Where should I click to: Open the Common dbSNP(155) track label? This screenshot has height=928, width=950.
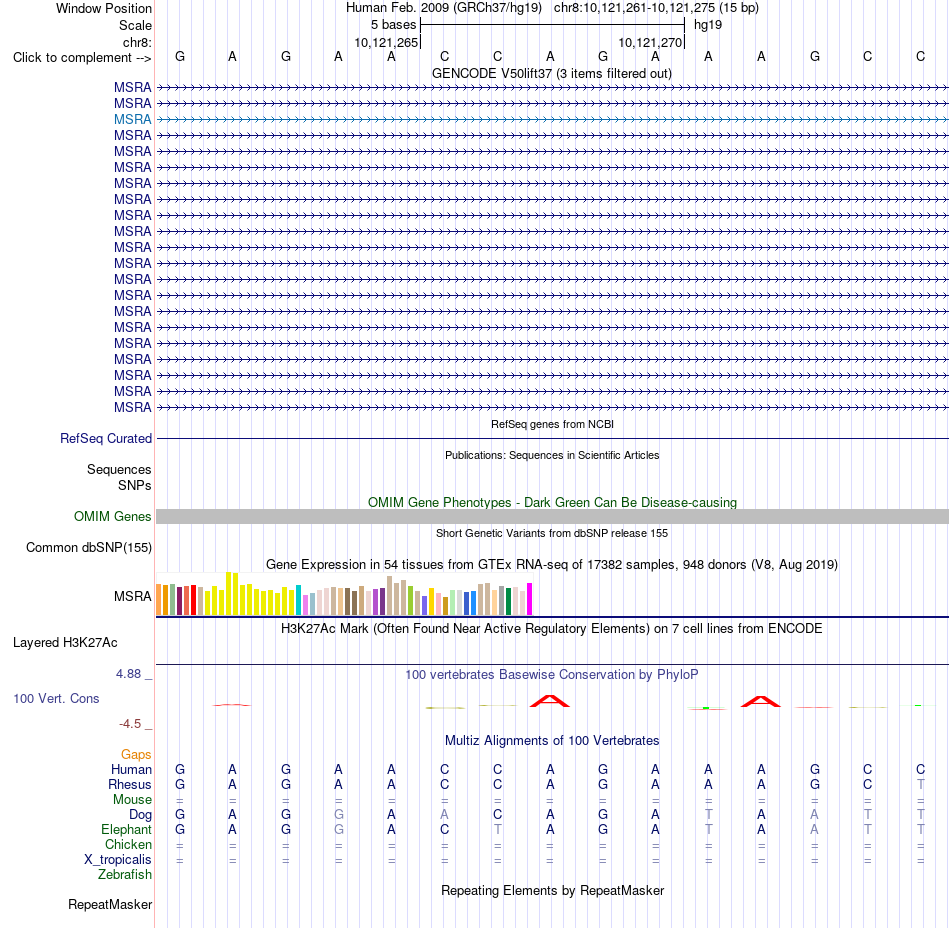coord(88,547)
